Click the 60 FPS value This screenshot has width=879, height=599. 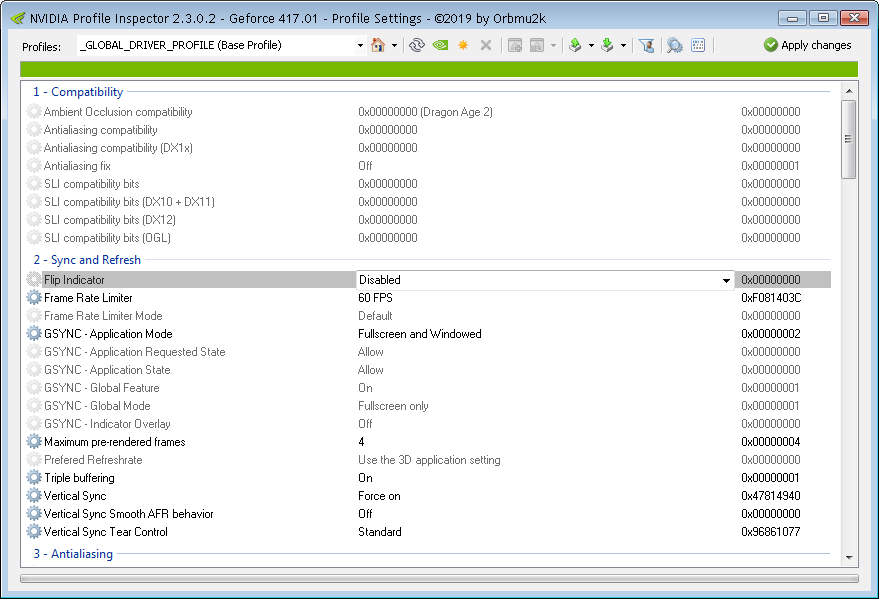(x=375, y=298)
